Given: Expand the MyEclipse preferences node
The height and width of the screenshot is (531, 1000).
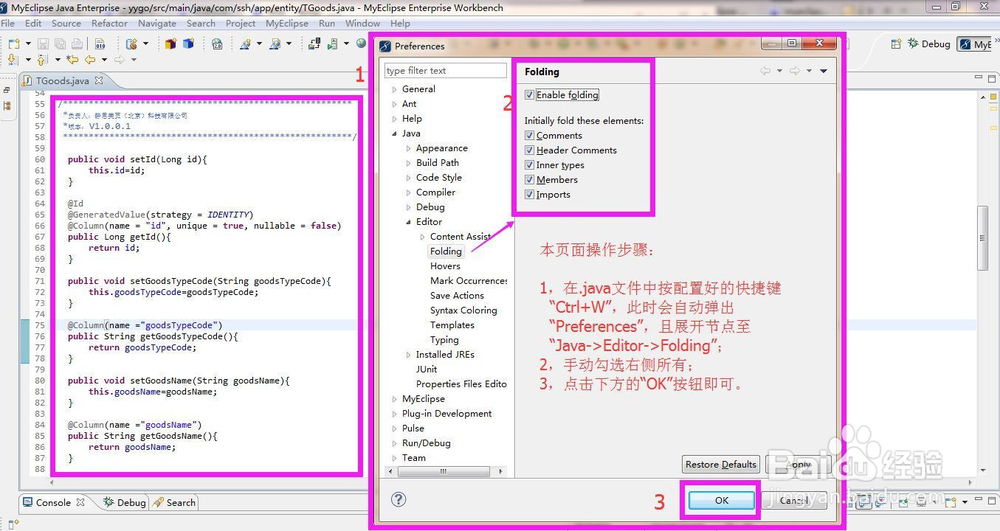Looking at the screenshot, I should (x=394, y=399).
